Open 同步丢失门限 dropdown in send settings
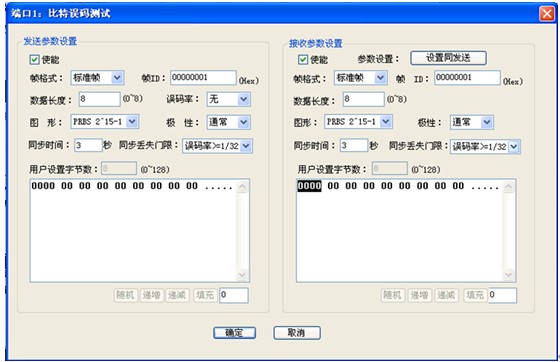Viewport: 560px width, 362px height. (x=218, y=146)
